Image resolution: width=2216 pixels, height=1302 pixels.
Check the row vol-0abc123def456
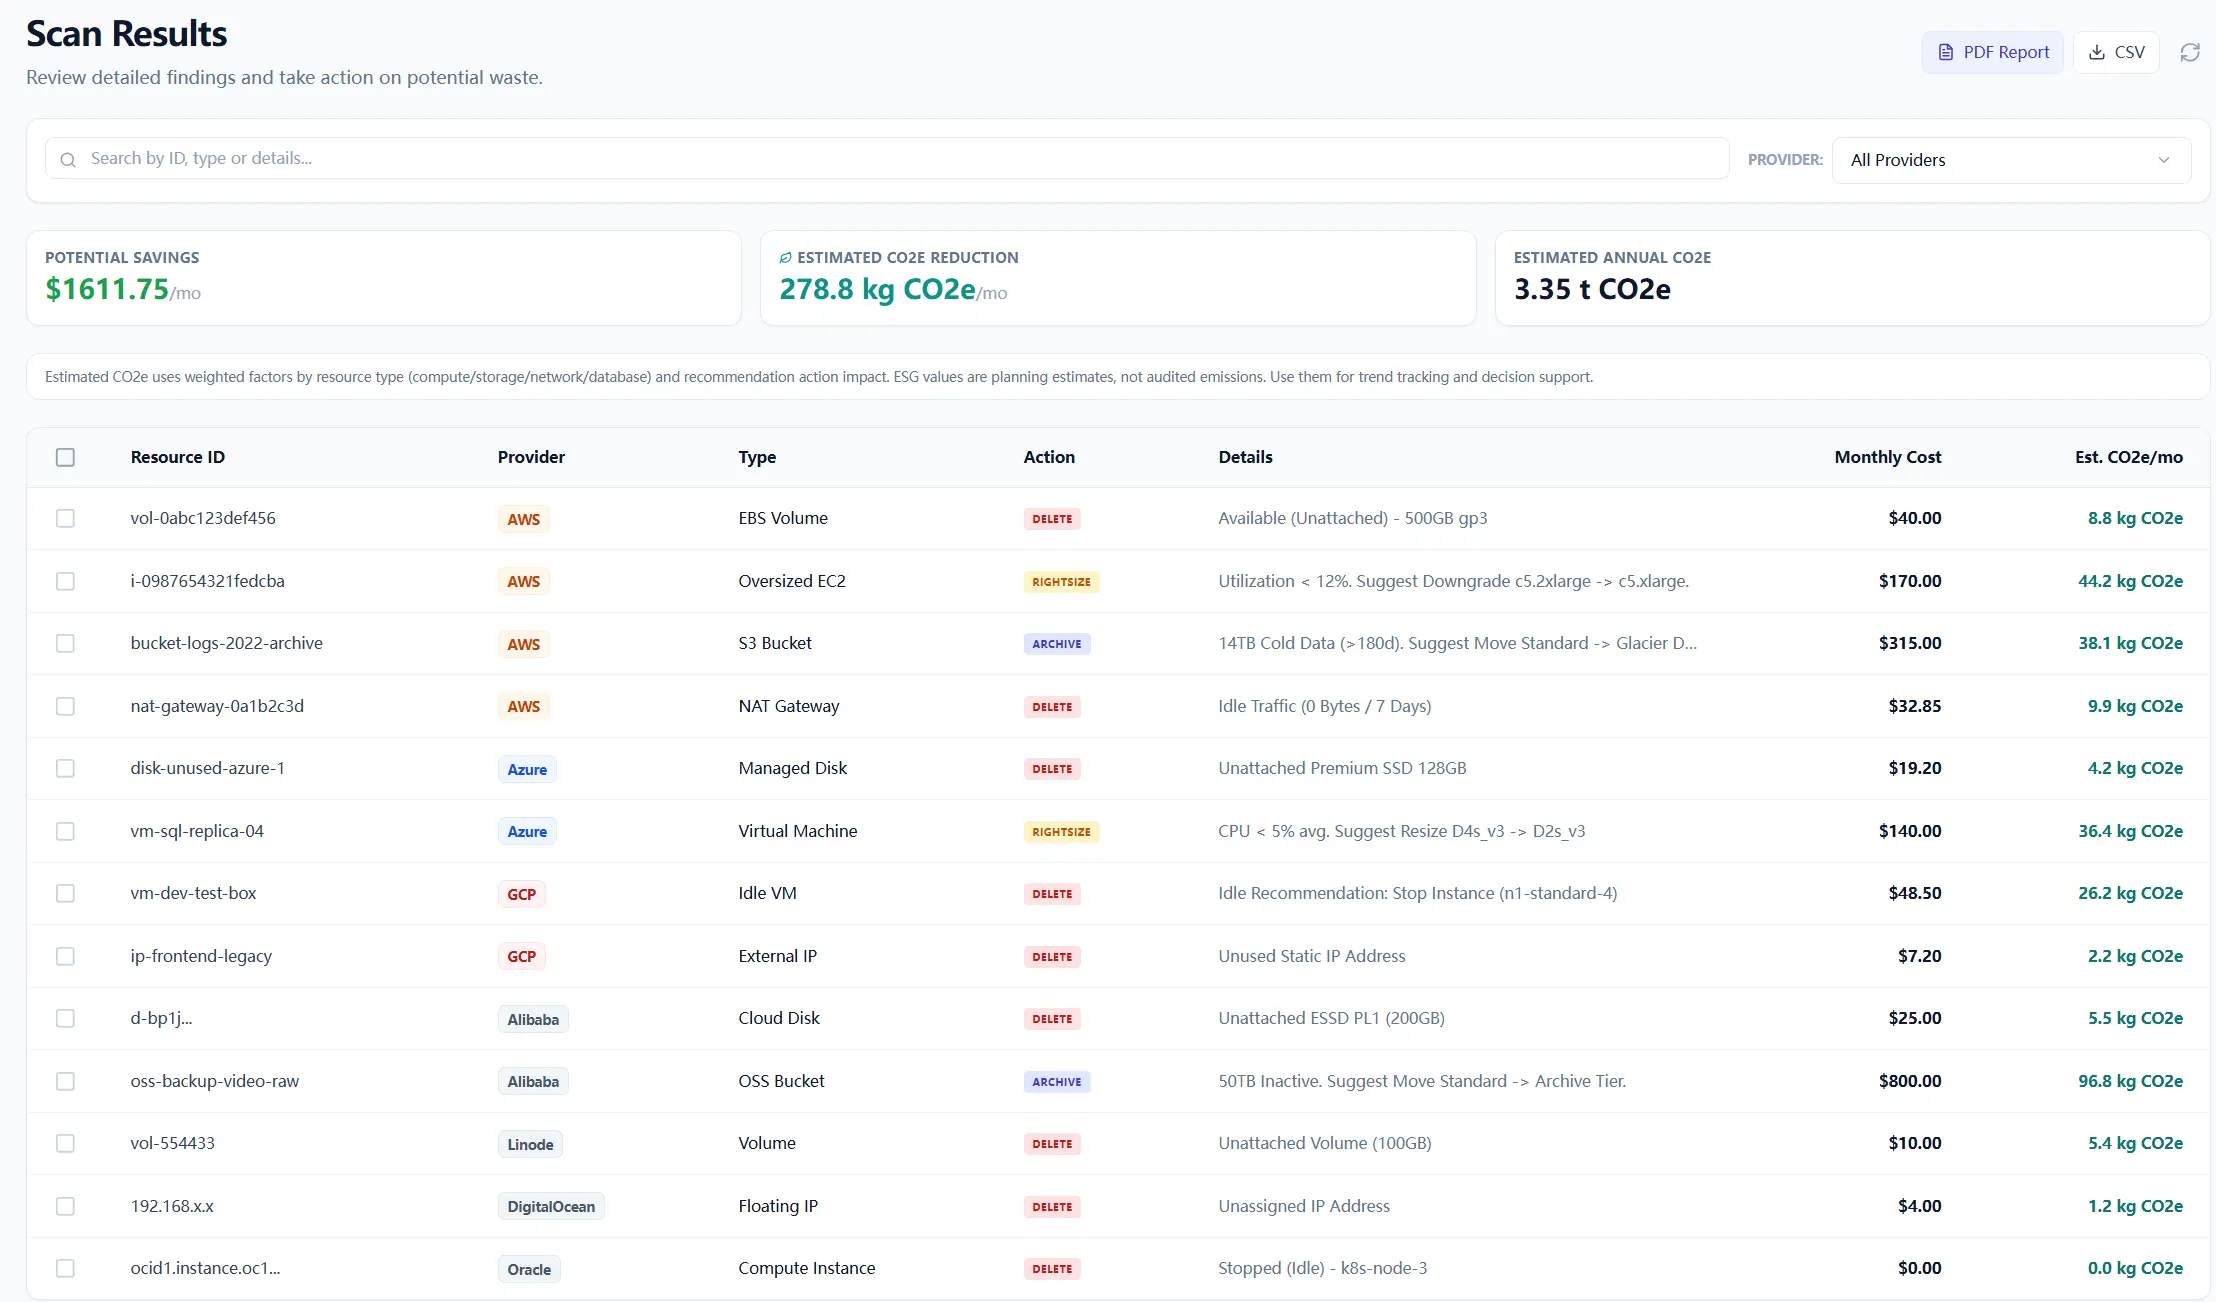65,518
